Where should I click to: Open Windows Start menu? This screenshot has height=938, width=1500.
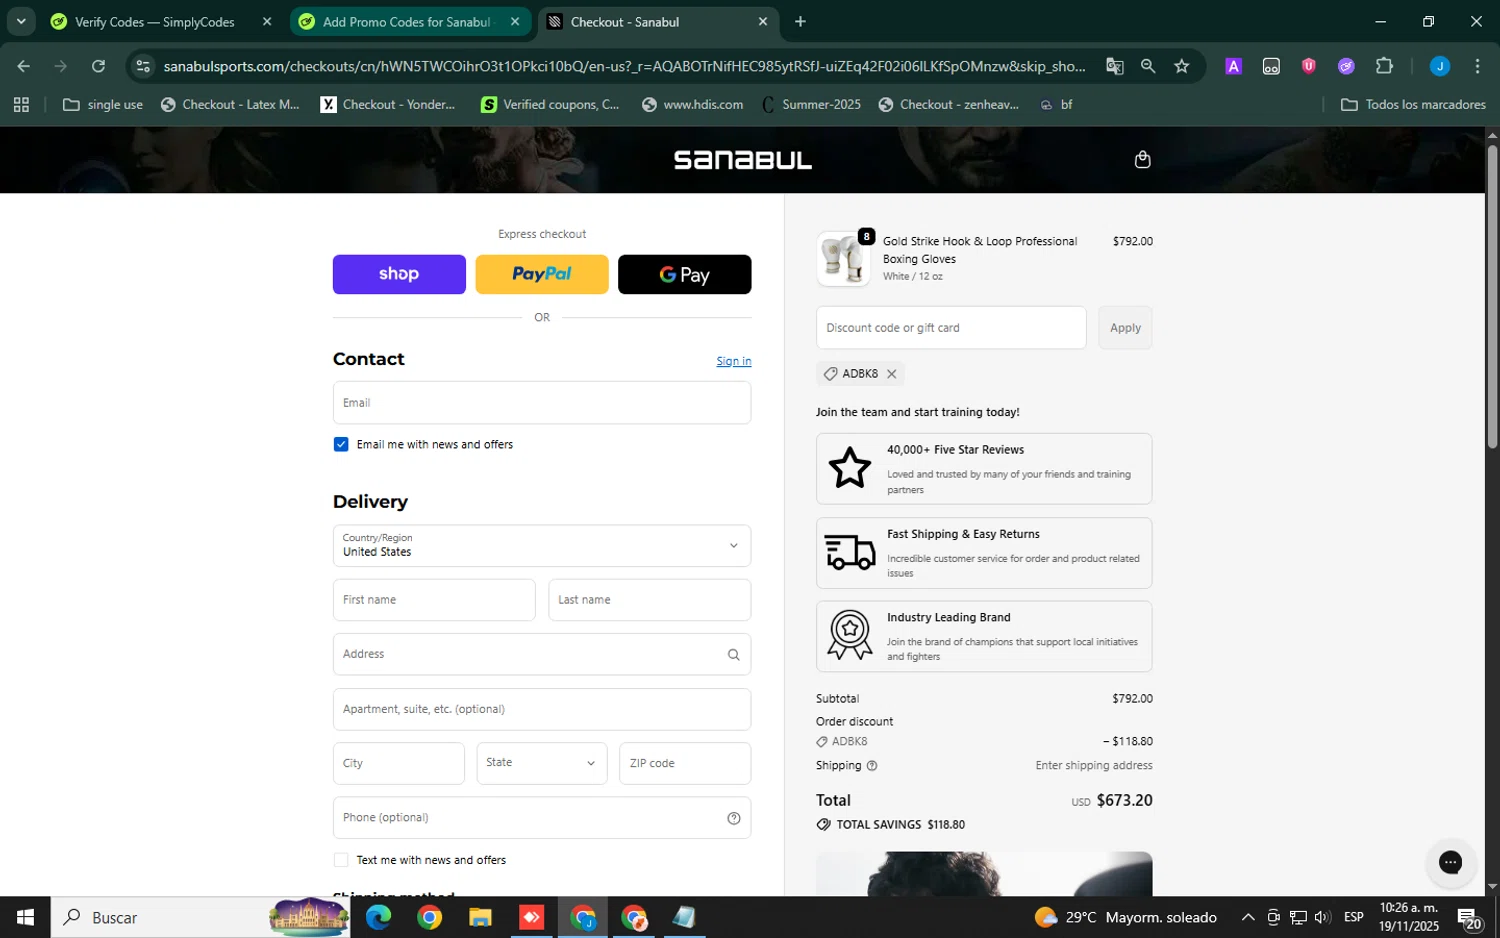(25, 917)
